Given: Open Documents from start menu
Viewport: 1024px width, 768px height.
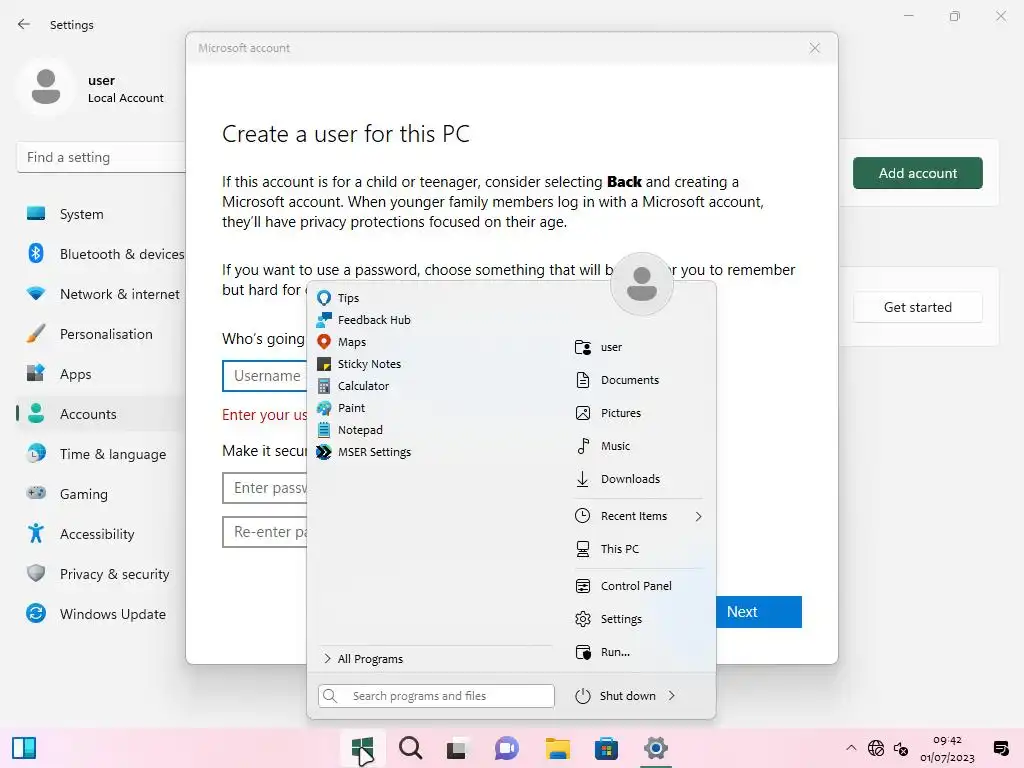Looking at the screenshot, I should point(616,380).
